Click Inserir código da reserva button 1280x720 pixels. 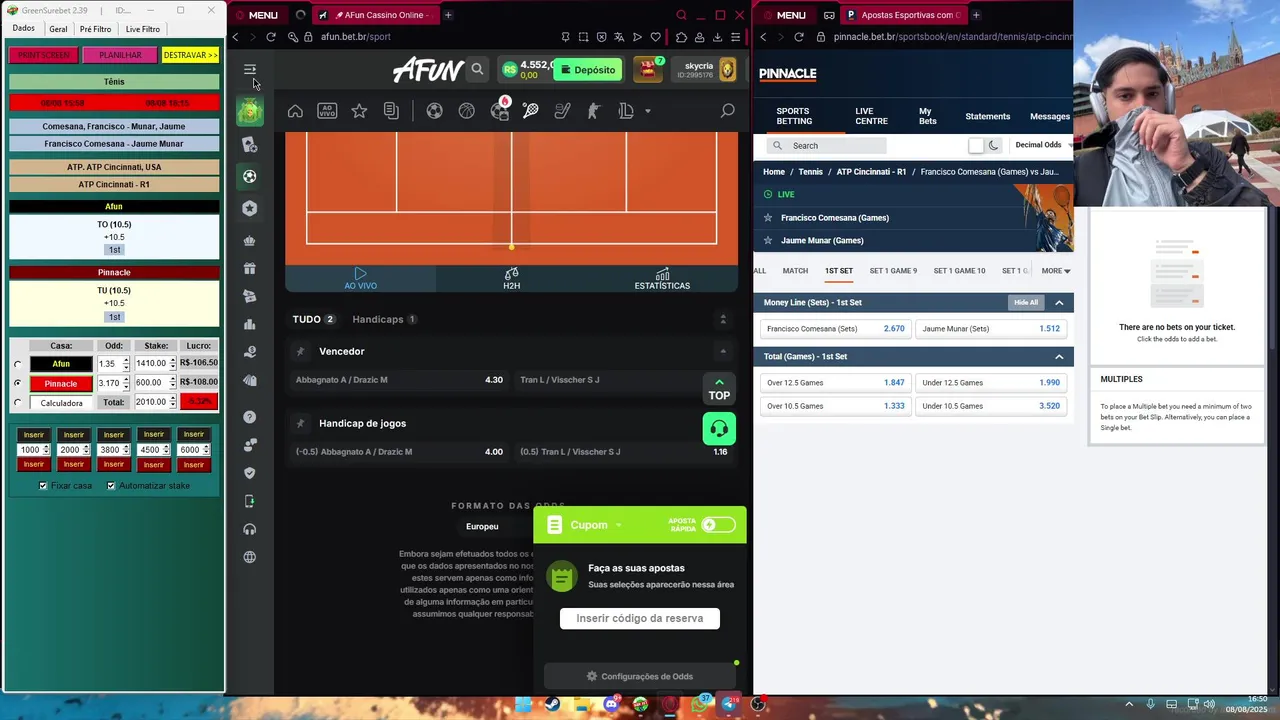[640, 618]
